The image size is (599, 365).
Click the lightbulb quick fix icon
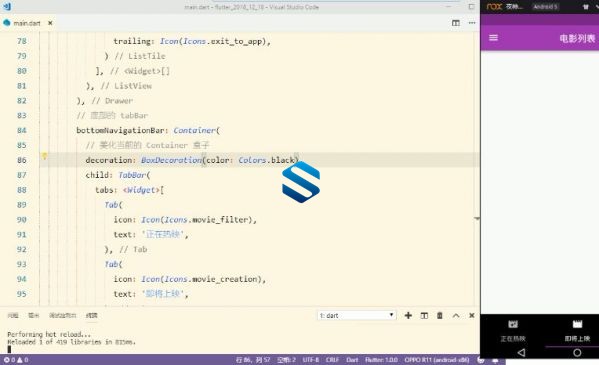tap(44, 156)
